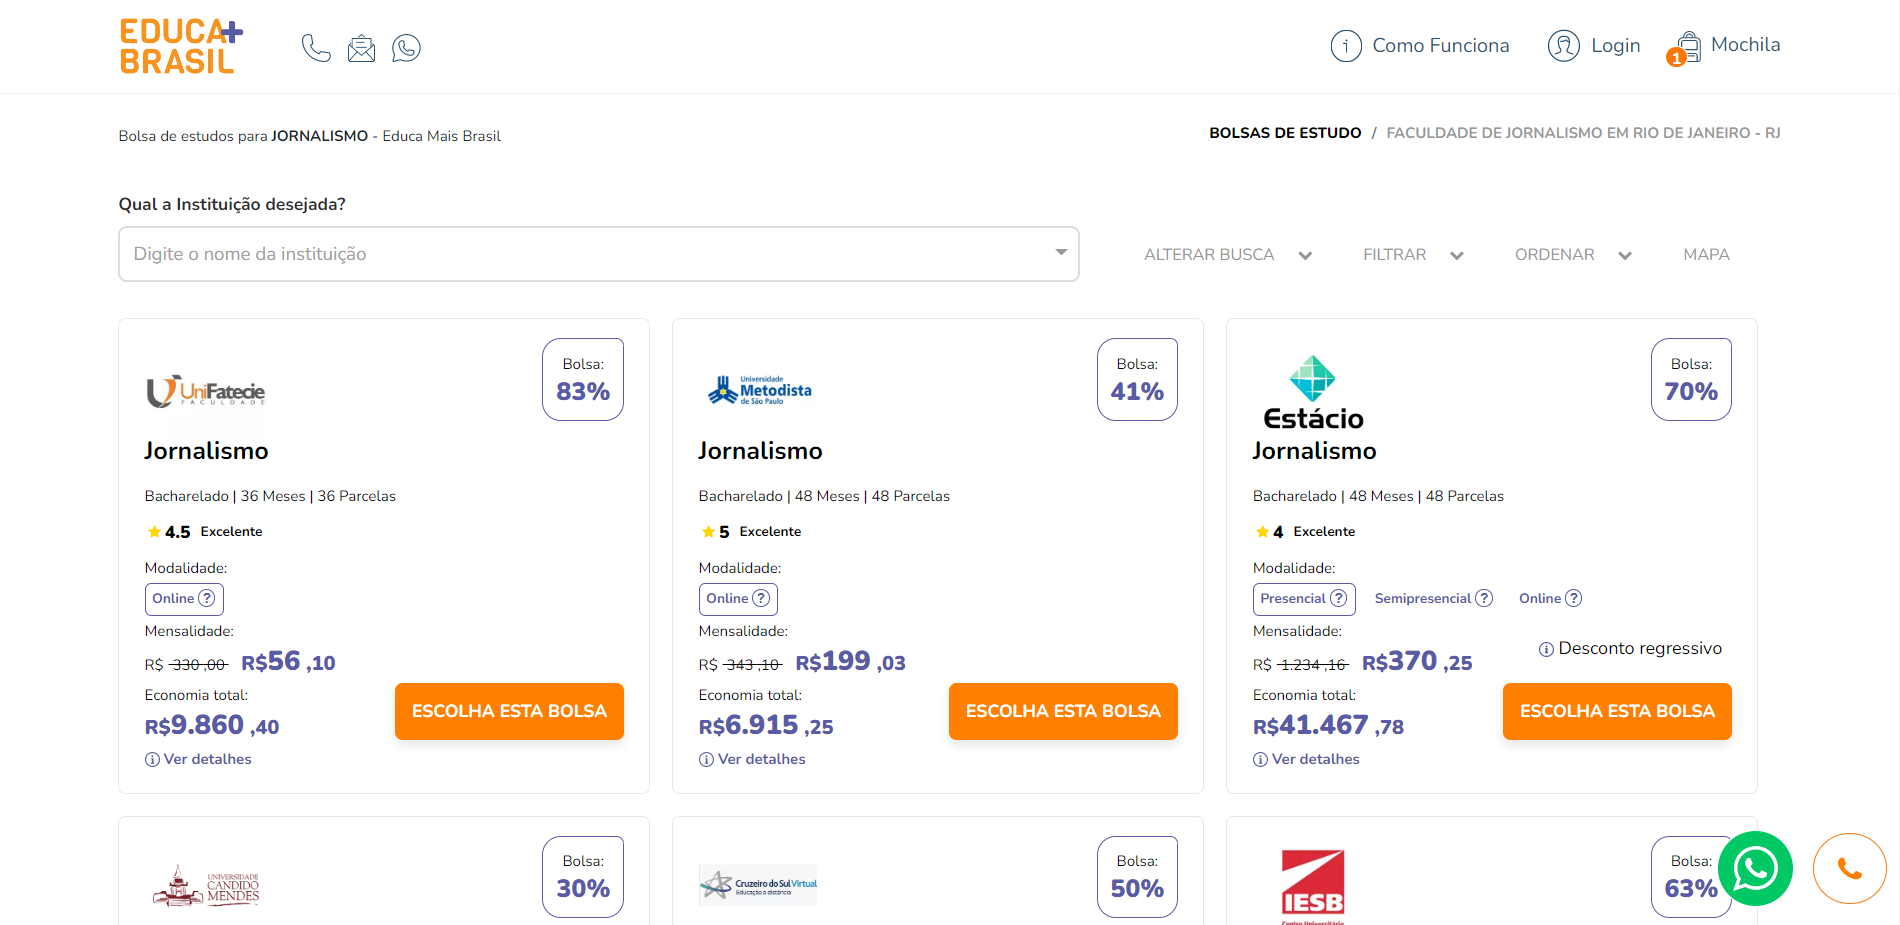Click the question mark beside Semipresencial

[x=1484, y=598]
